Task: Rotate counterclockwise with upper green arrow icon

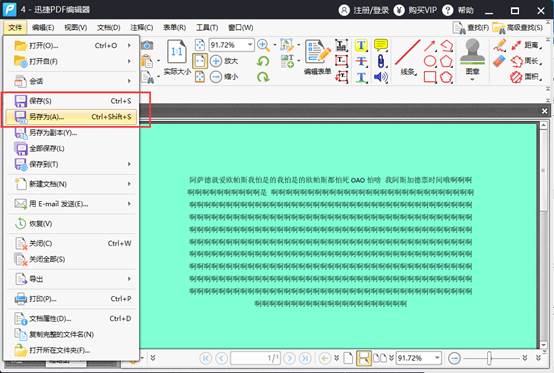Action: (x=263, y=61)
